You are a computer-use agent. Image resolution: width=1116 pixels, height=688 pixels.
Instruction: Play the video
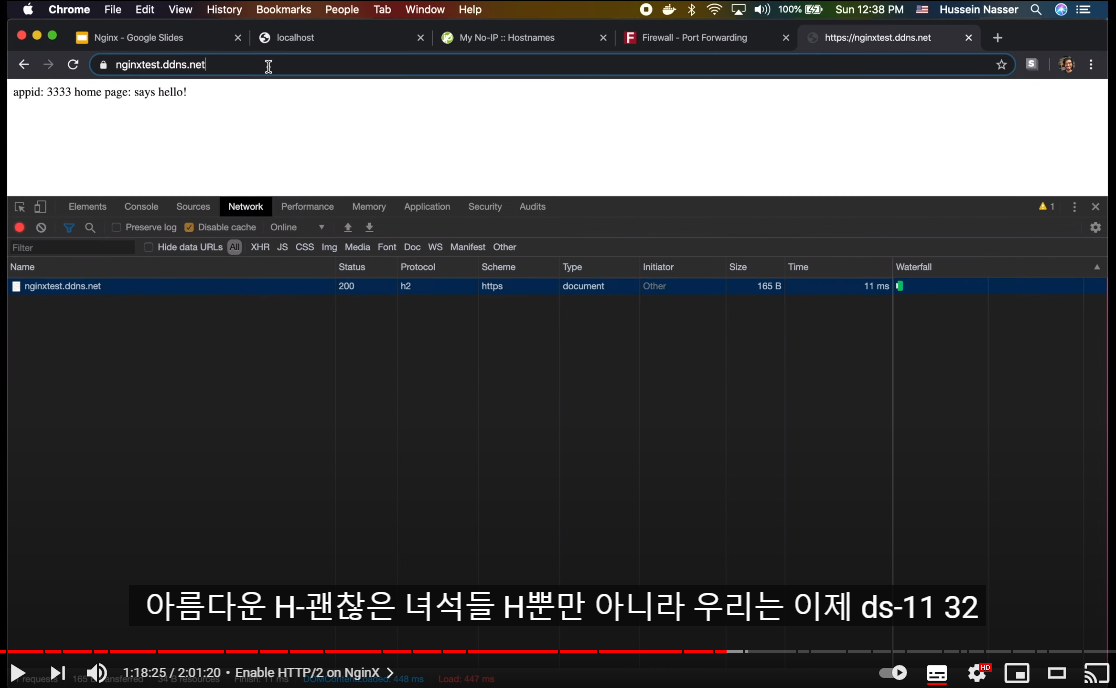pos(18,672)
